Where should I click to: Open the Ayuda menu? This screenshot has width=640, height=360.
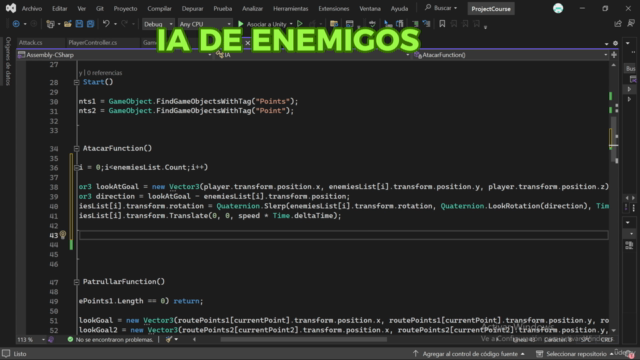pos(399,9)
